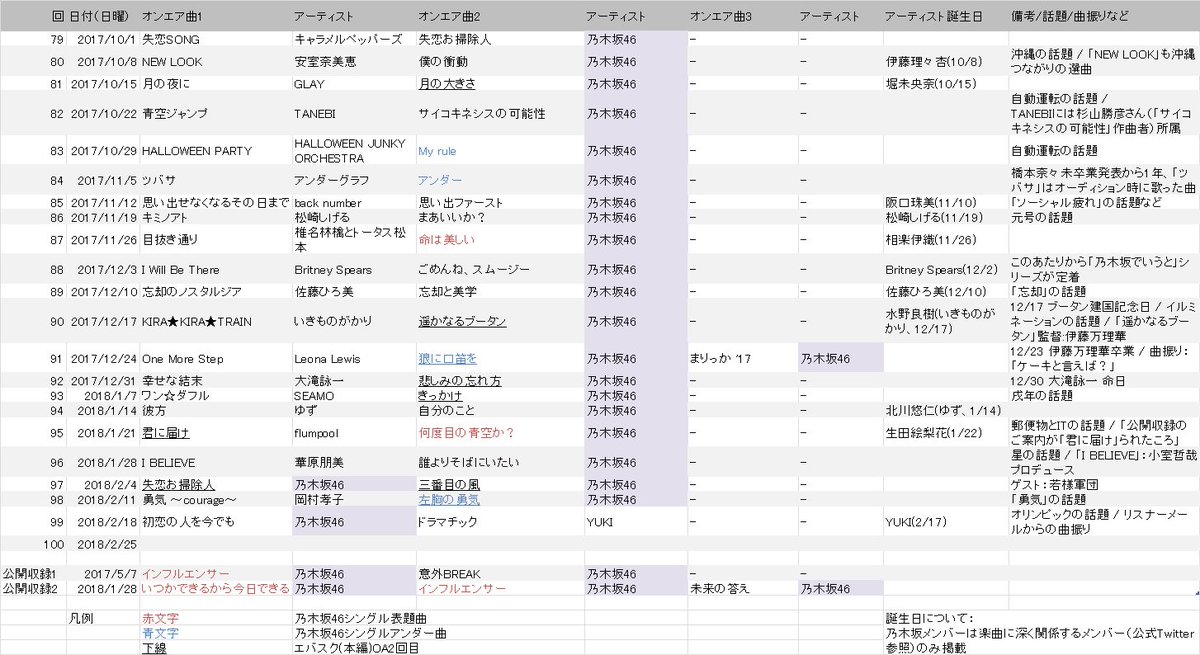
Task: Click the cell HALLOWEEN JUNKY ORCHESTRA
Action: pyautogui.click(x=349, y=151)
